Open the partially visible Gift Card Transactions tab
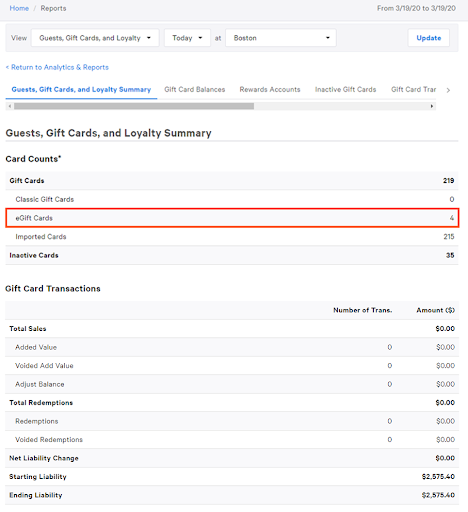468x512 pixels. (414, 89)
